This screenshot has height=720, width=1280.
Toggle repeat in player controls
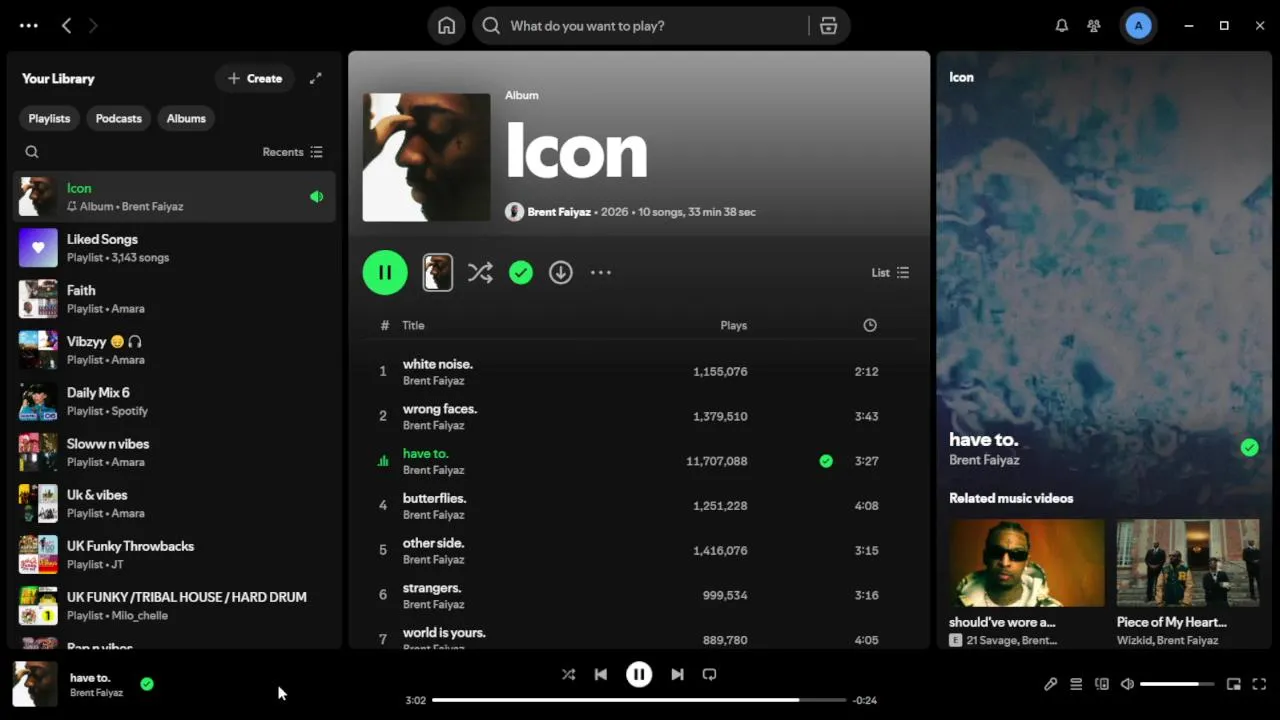pos(710,674)
